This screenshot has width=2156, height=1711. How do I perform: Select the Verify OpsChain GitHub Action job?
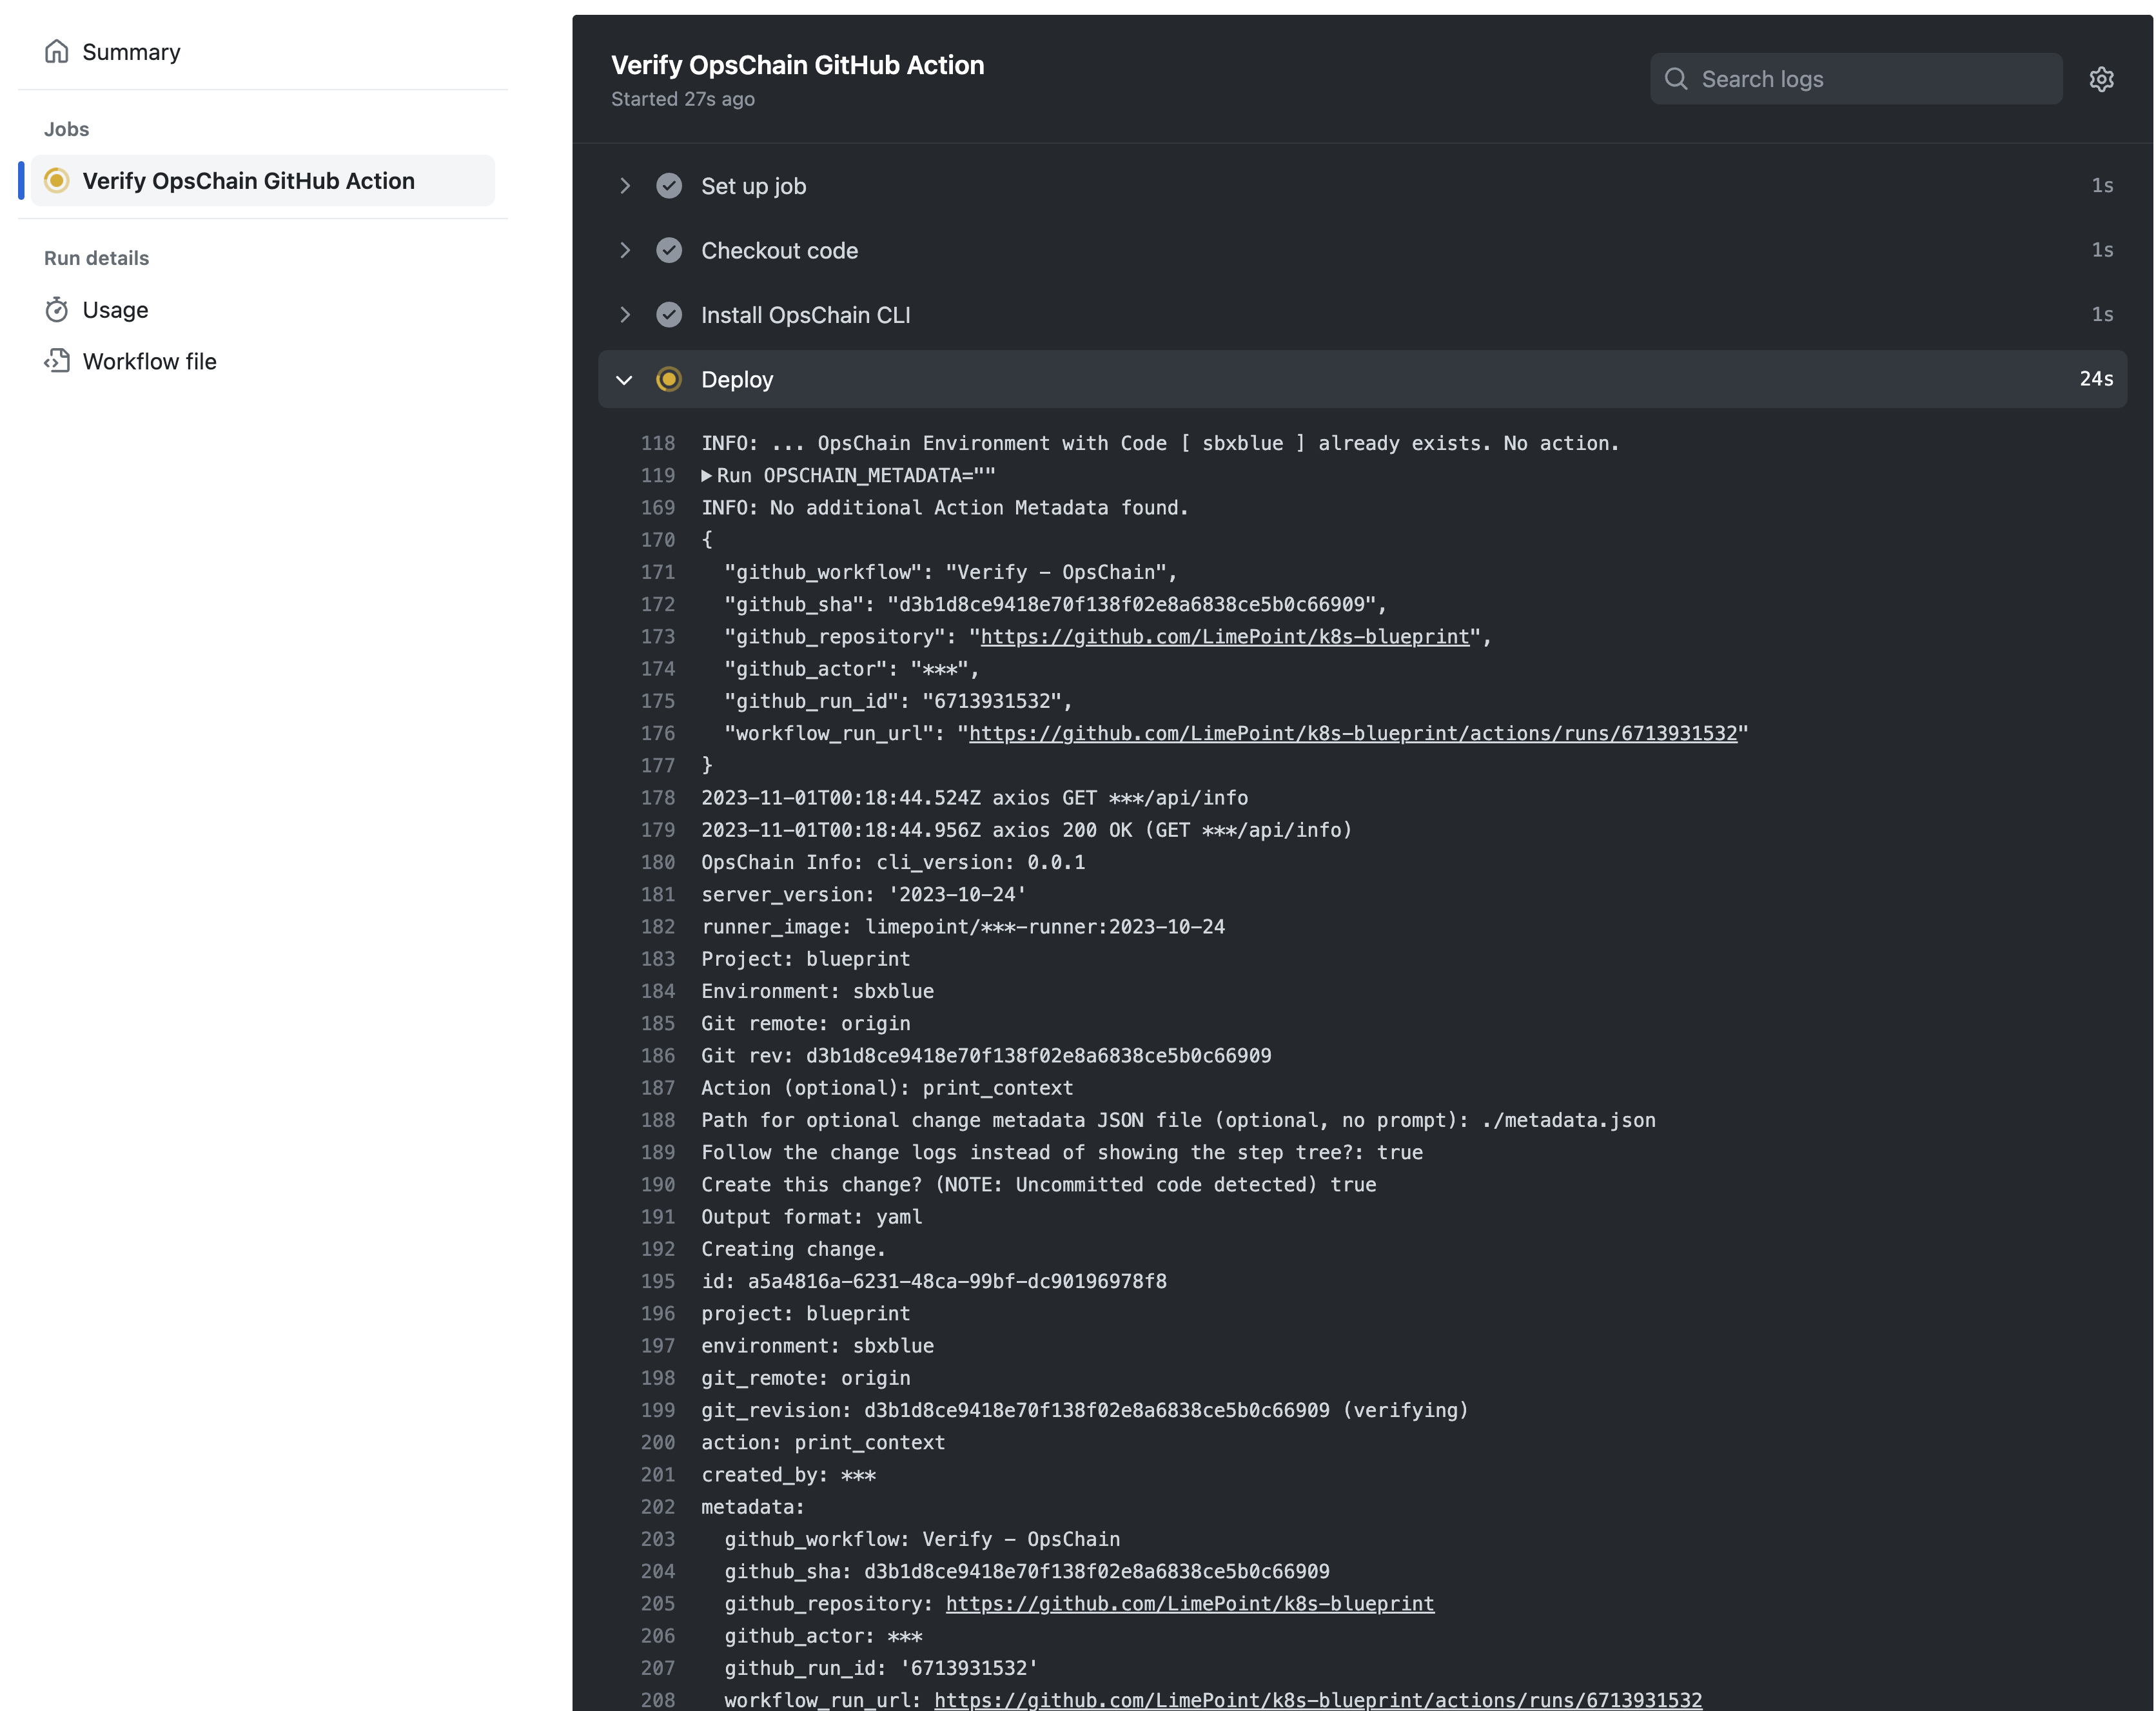pos(262,181)
